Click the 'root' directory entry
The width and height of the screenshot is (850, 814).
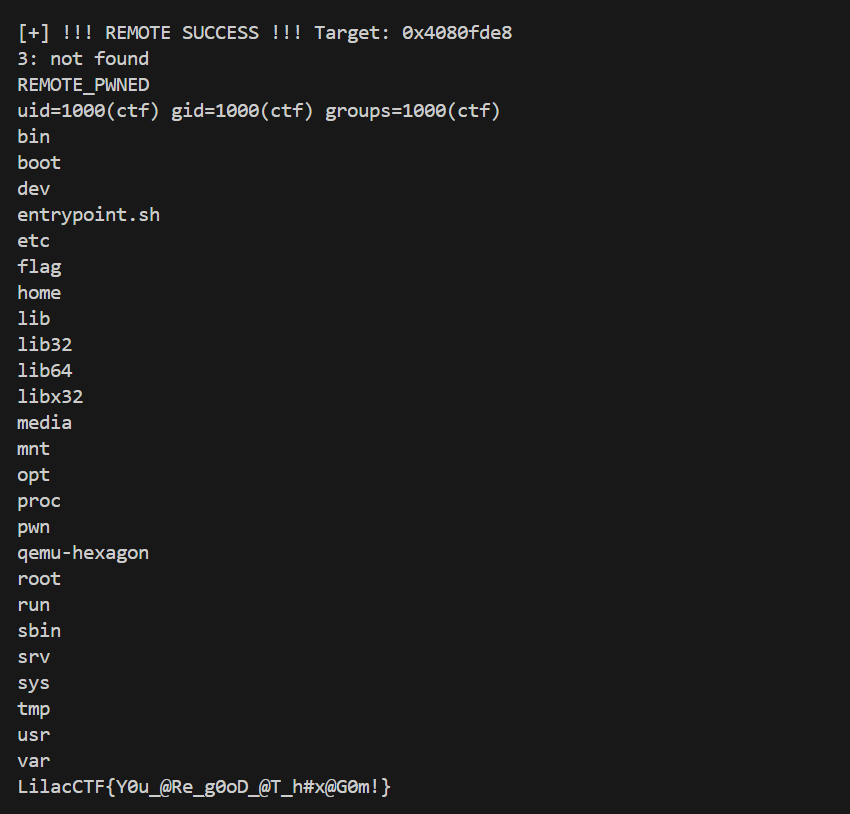(39, 579)
